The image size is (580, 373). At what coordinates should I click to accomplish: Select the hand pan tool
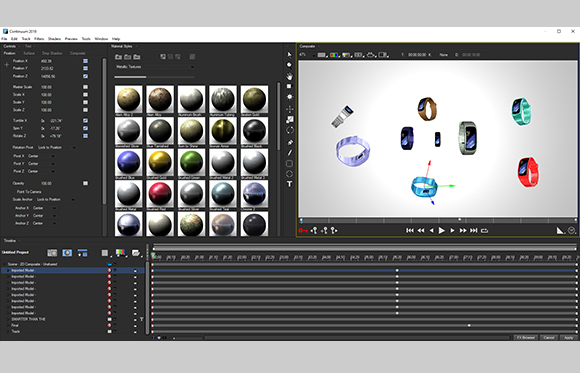click(x=289, y=76)
